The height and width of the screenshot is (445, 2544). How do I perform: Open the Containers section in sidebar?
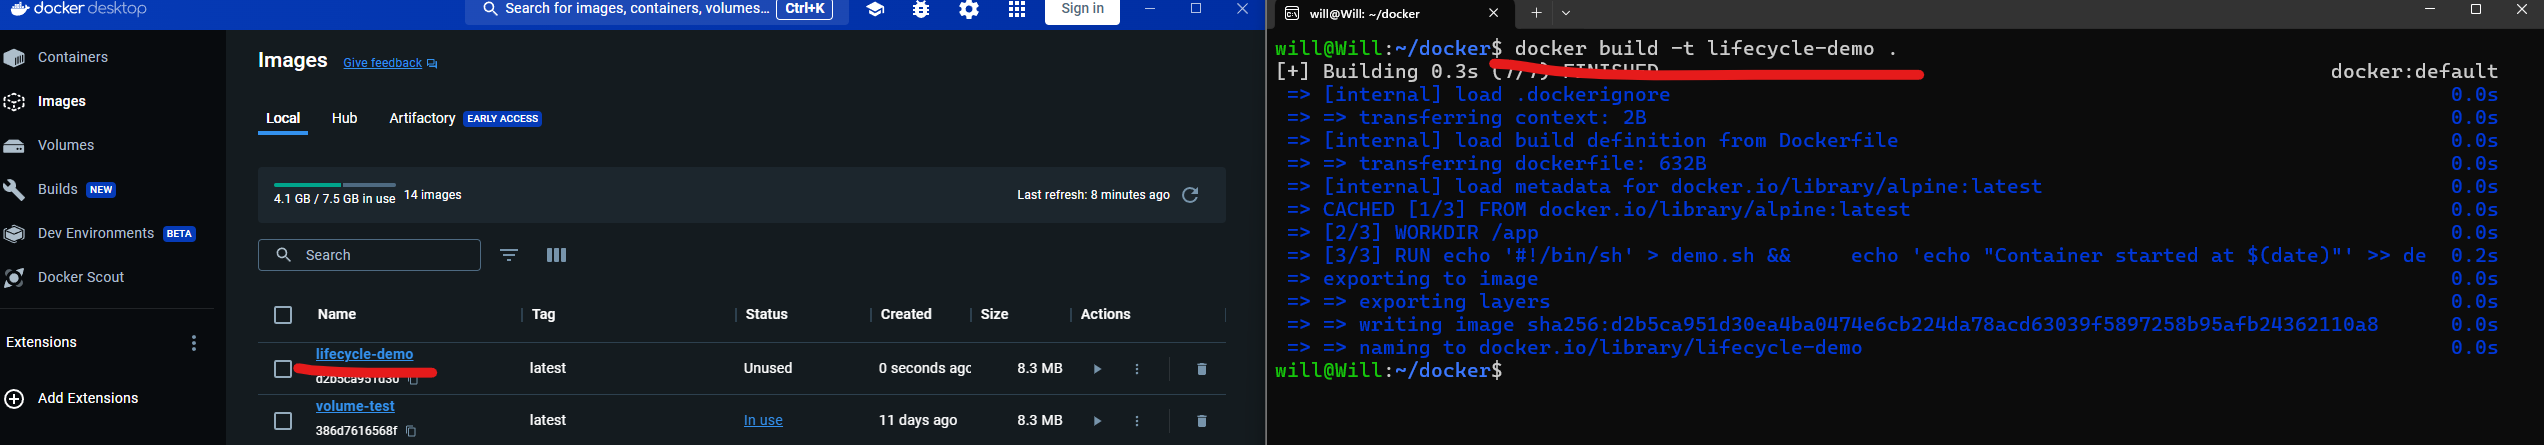click(x=72, y=57)
